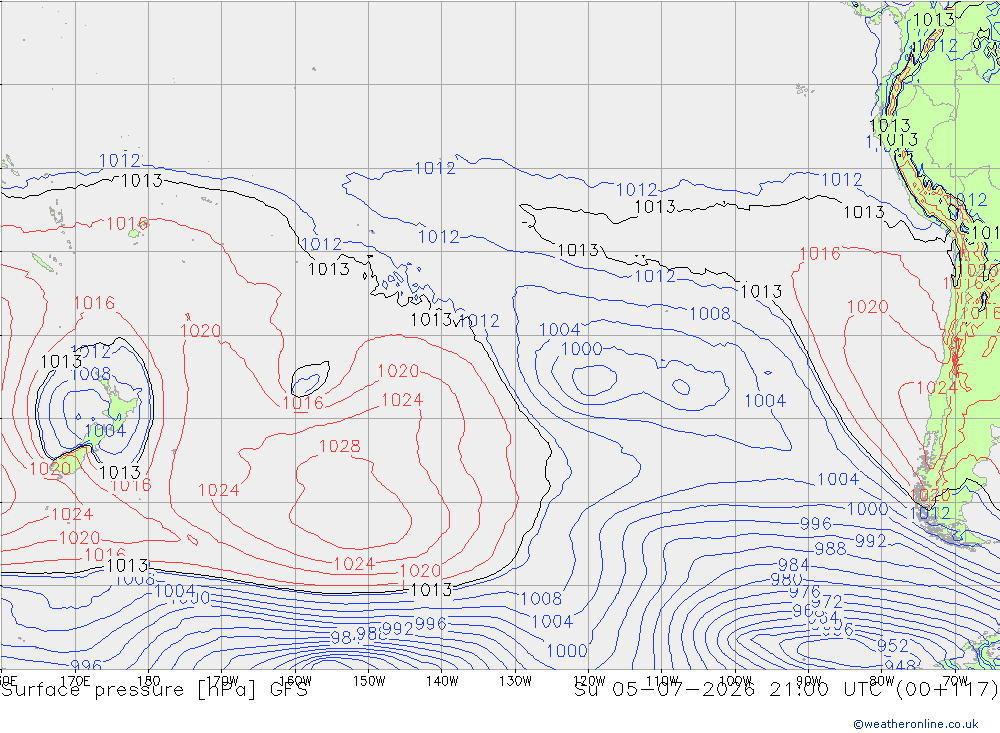The image size is (1000, 733).
Task: Select the 80W longitude label
Action: coord(882,681)
